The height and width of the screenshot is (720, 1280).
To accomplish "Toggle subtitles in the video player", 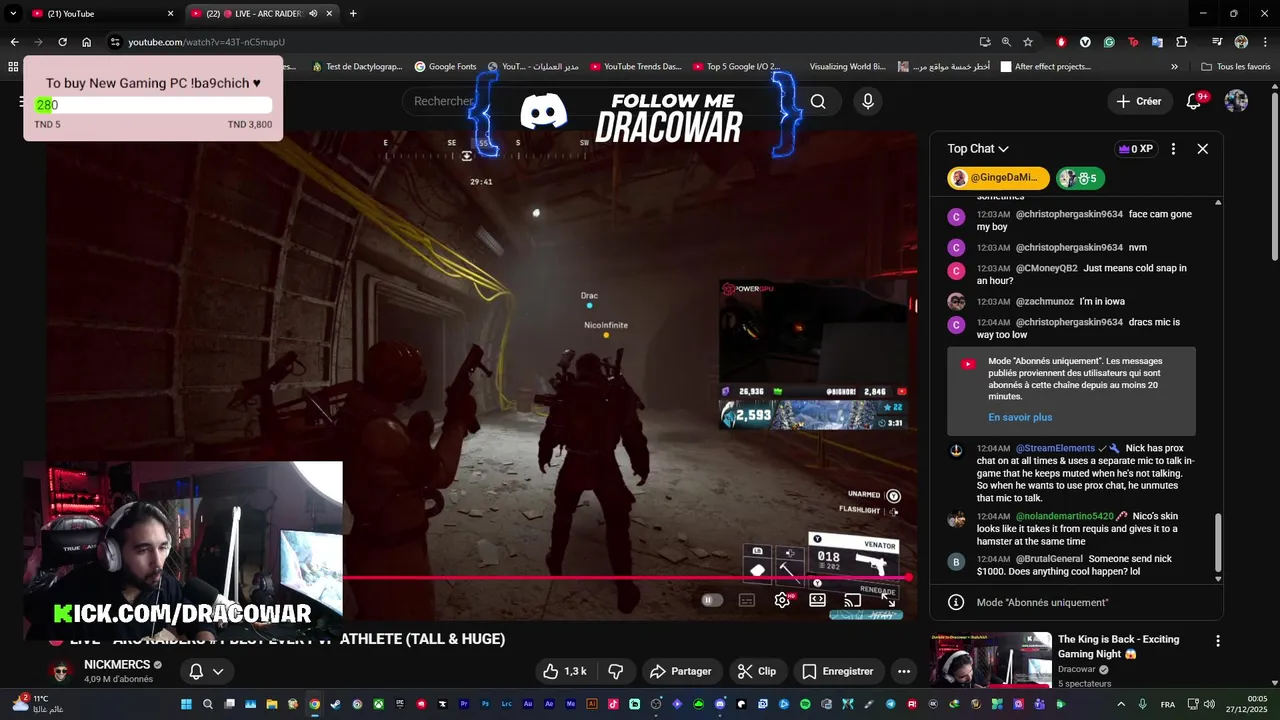I will coord(747,600).
